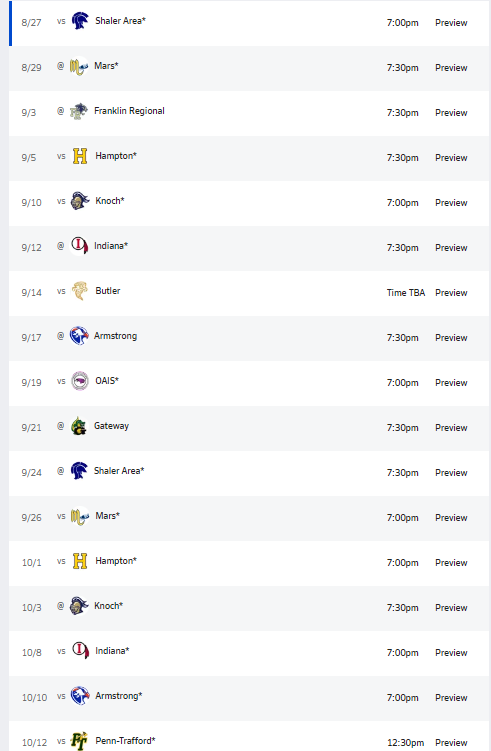The width and height of the screenshot is (491, 751).
Task: Click the Shaler Area logo on 8/27
Action: click(80, 21)
